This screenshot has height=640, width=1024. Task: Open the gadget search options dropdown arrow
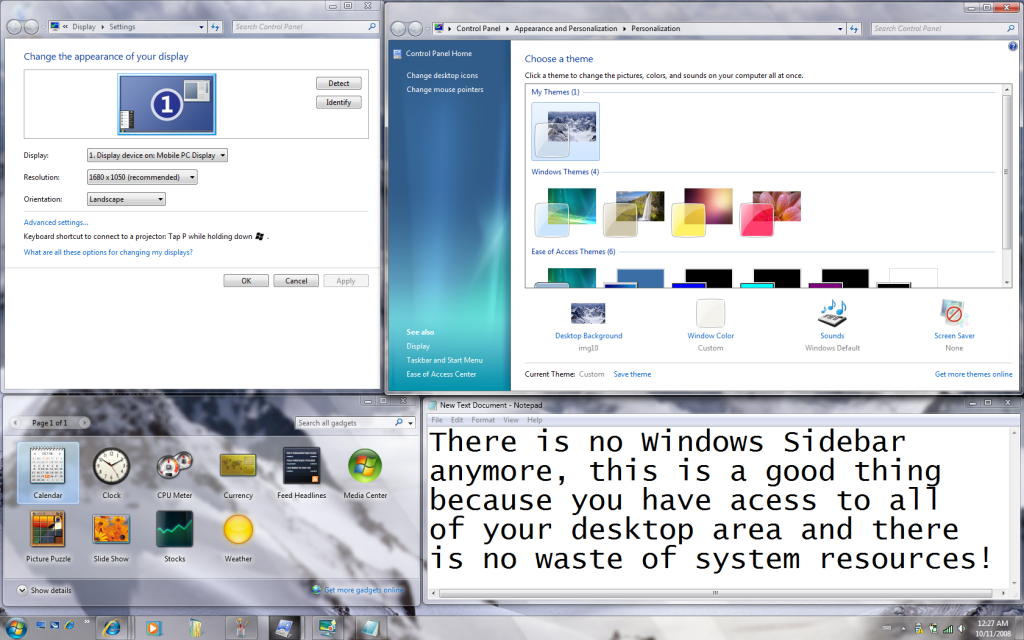point(410,423)
